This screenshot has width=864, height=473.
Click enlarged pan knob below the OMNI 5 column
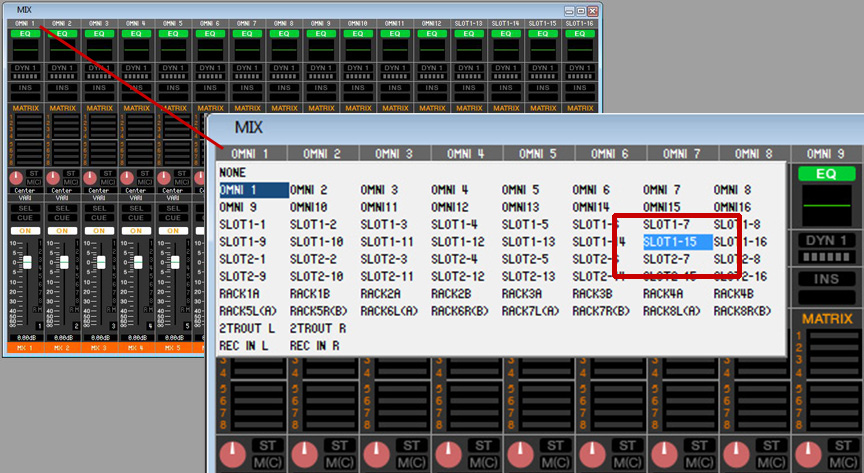pyautogui.click(x=521, y=455)
